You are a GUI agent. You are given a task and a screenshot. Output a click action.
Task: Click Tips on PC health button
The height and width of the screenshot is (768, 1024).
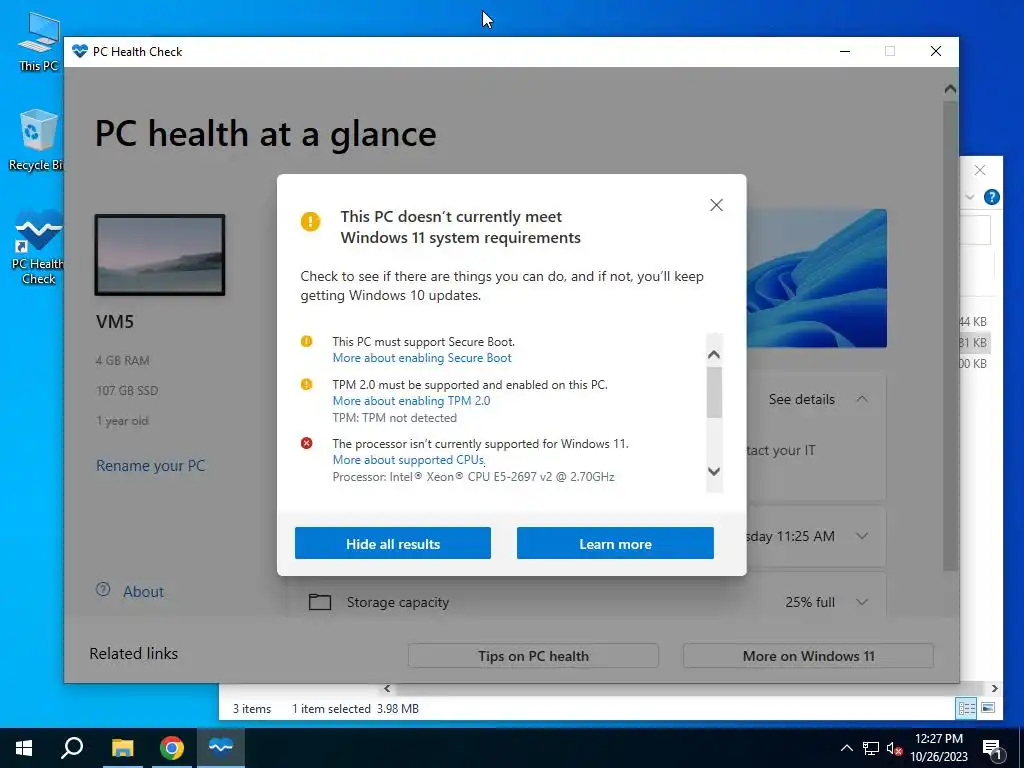click(x=533, y=656)
